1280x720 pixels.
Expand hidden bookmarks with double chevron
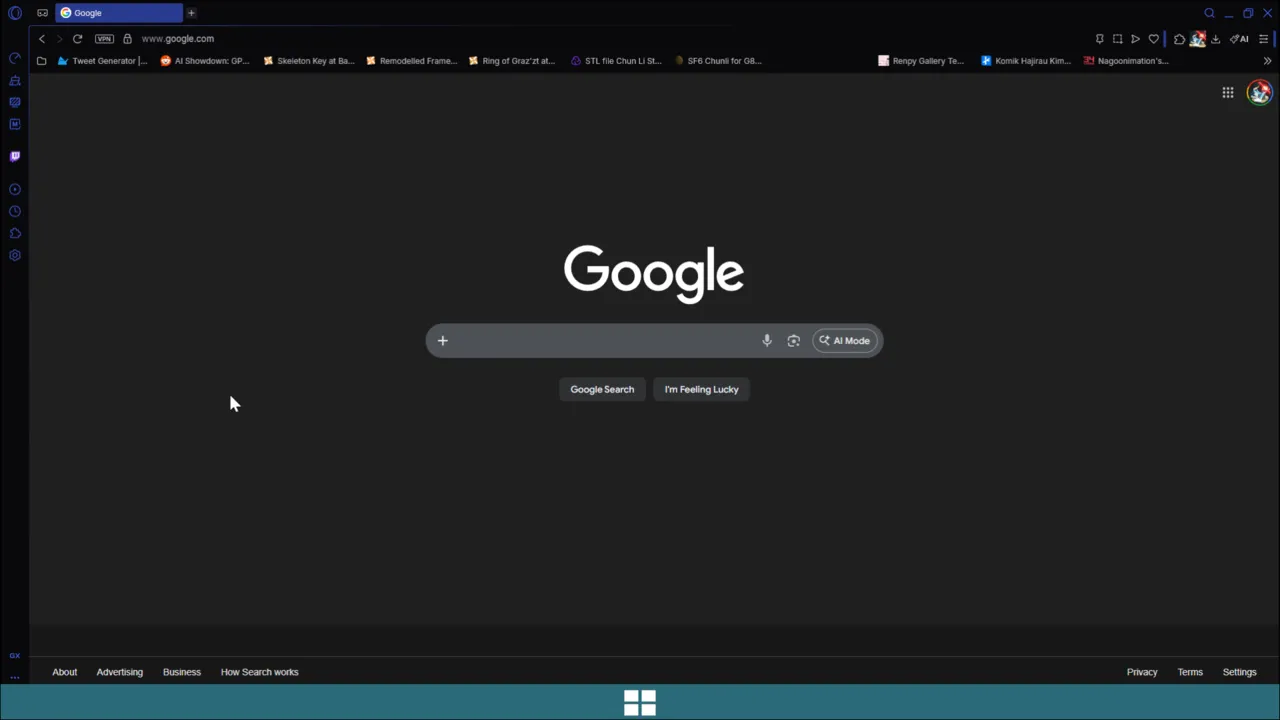point(1267,61)
